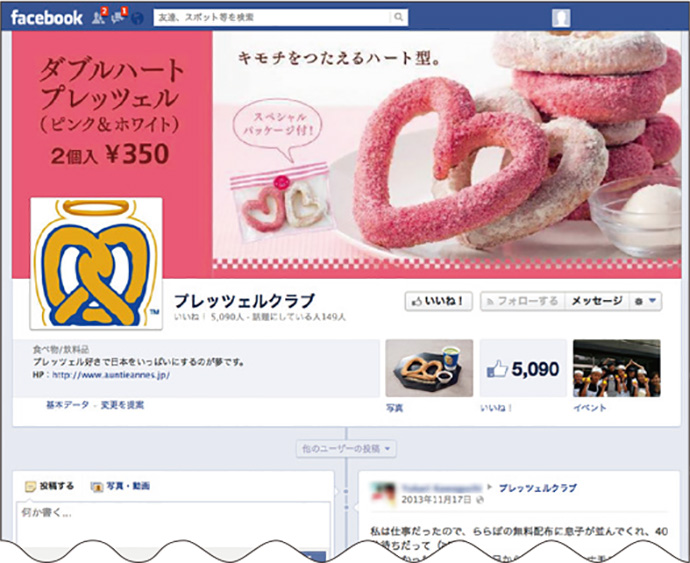Click the blurred poster name link
This screenshot has width=690, height=563.
[442, 488]
